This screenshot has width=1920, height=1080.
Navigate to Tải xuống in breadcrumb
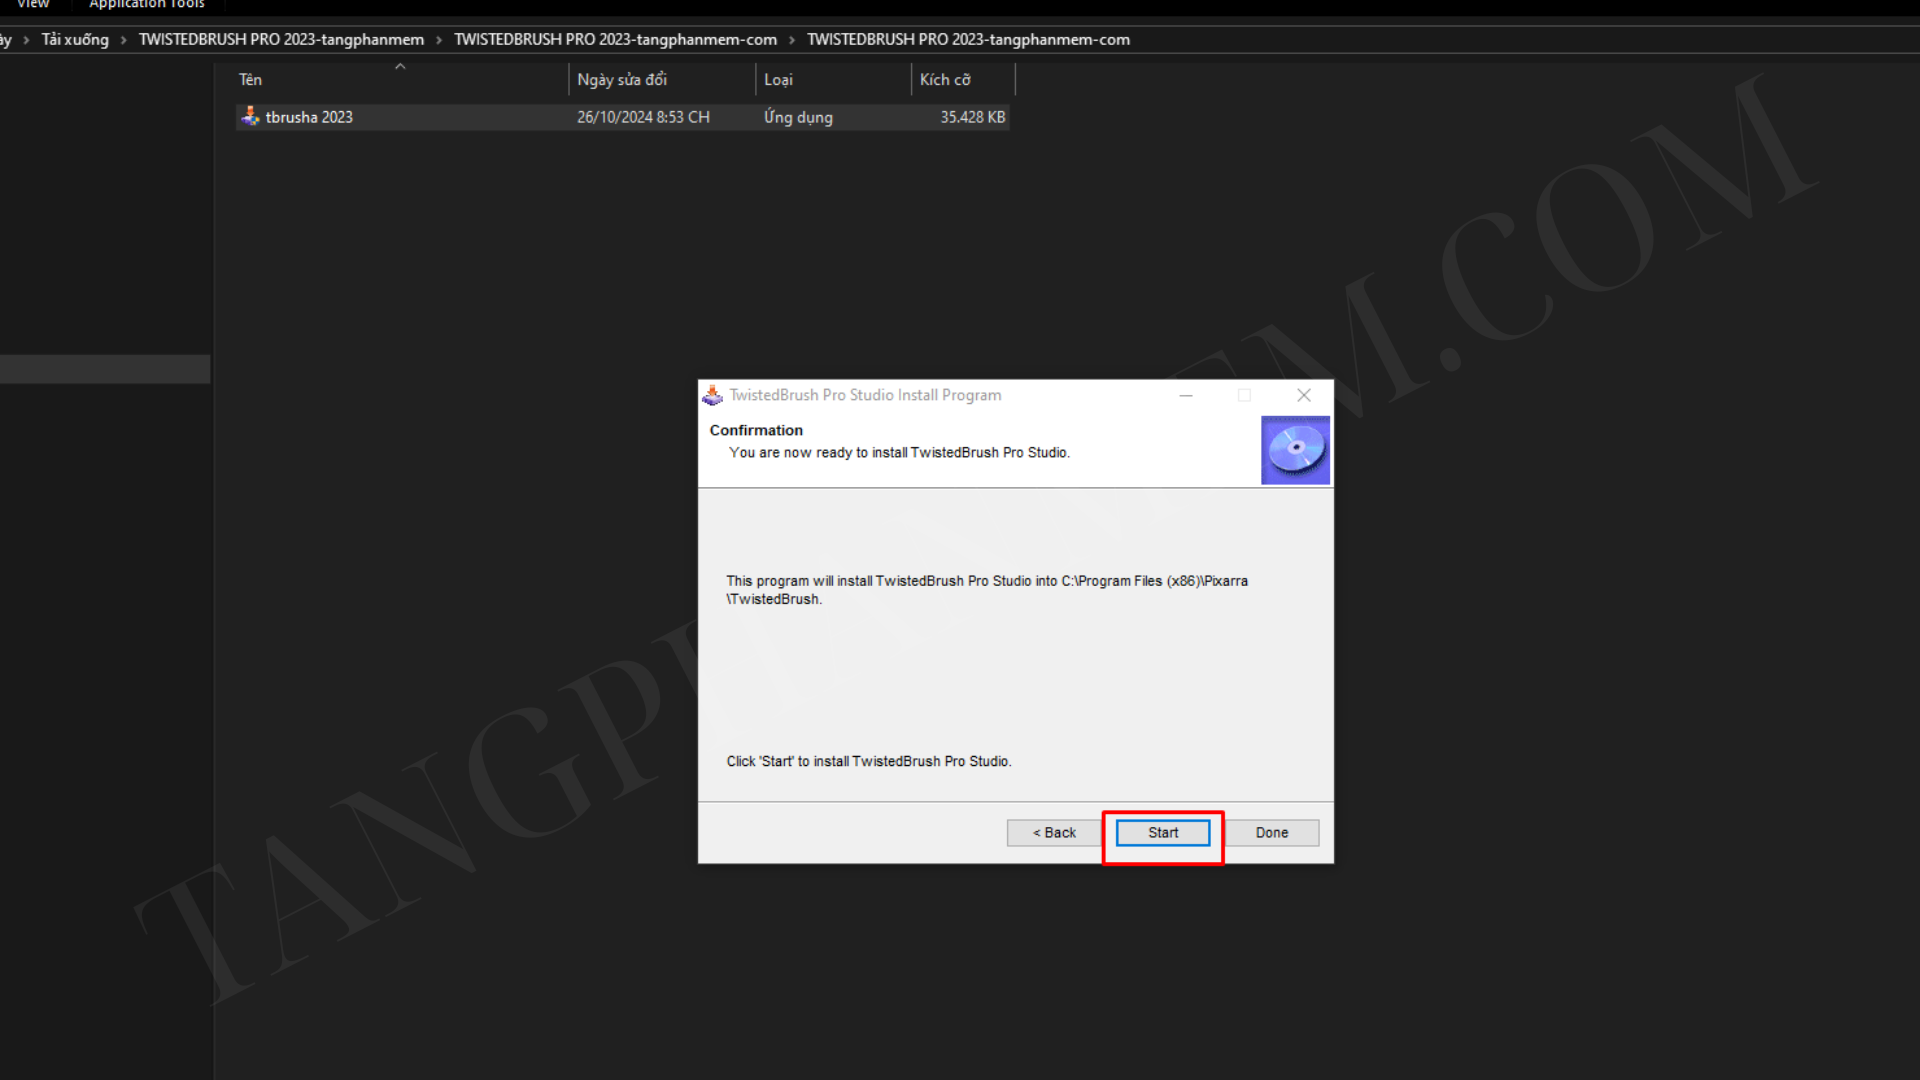pos(75,40)
